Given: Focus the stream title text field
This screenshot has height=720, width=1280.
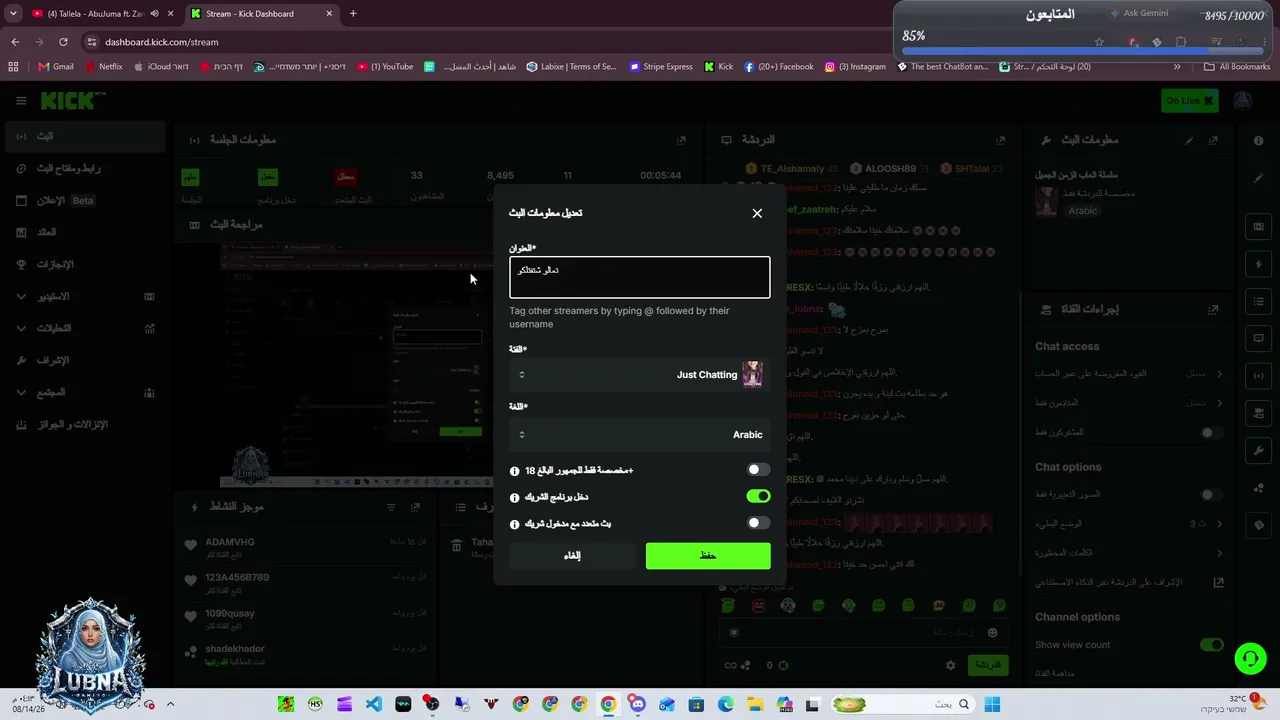Looking at the screenshot, I should [x=640, y=277].
